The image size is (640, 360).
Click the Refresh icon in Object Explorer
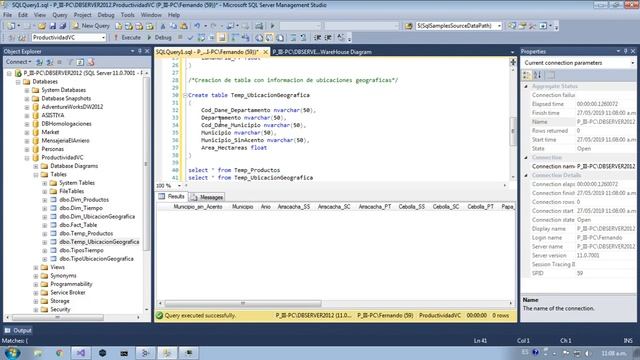(80, 62)
